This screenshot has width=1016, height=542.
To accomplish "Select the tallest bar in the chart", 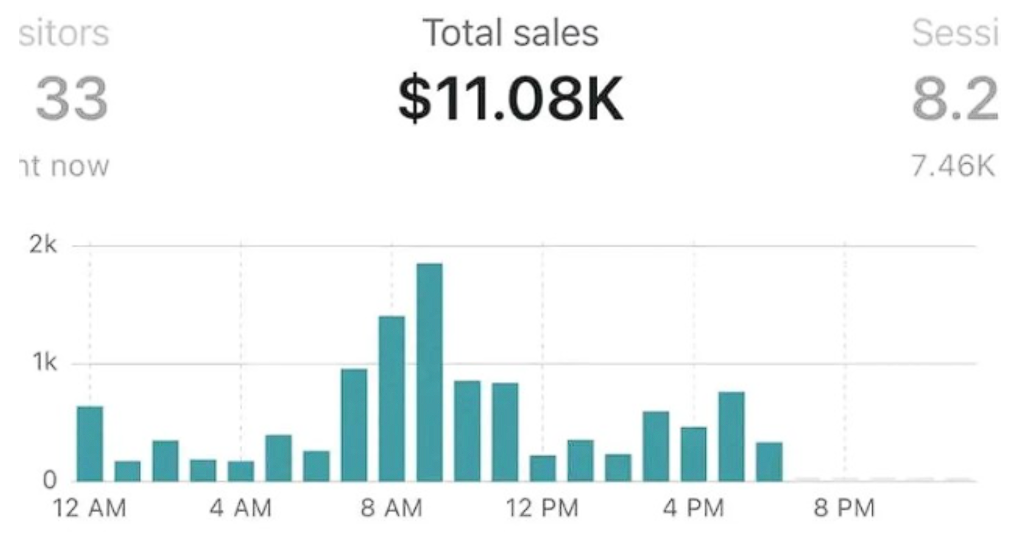I will point(429,371).
